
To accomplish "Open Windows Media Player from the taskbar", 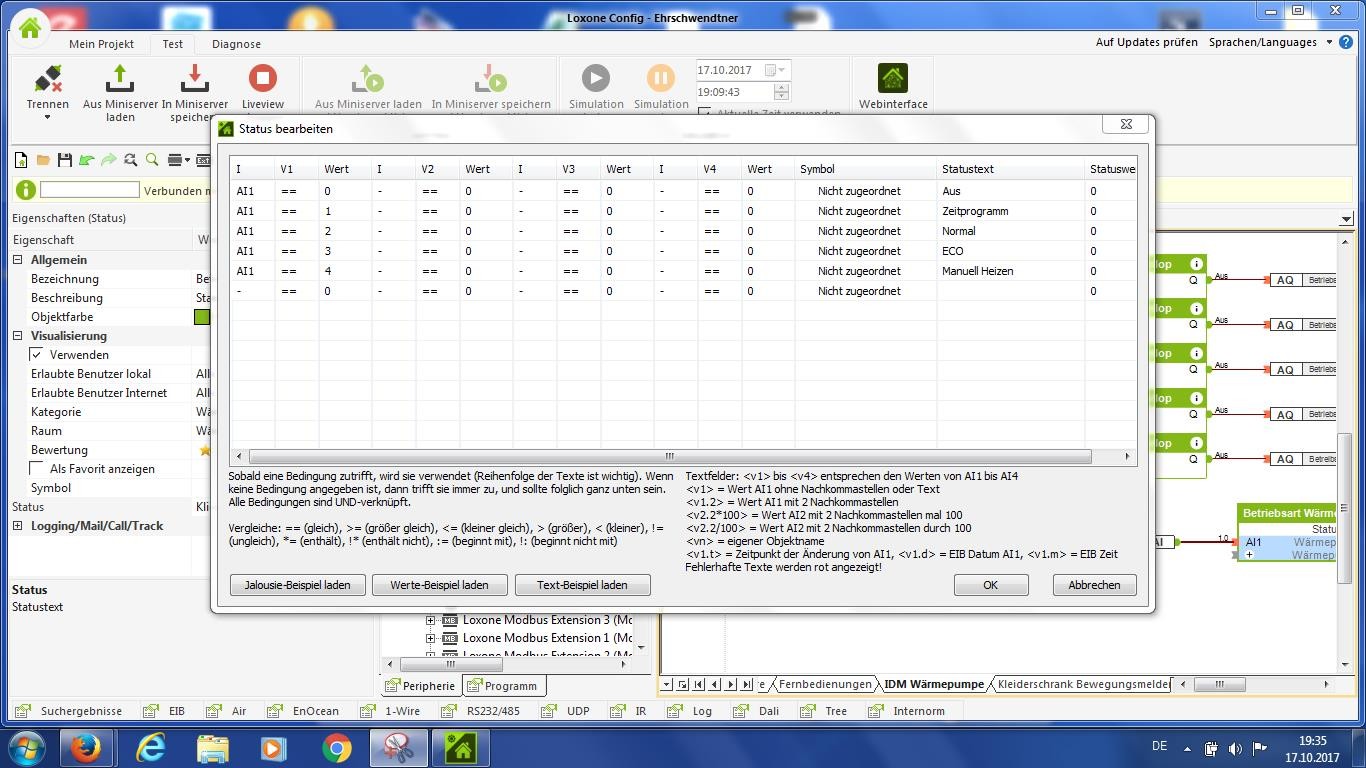I will [x=273, y=747].
